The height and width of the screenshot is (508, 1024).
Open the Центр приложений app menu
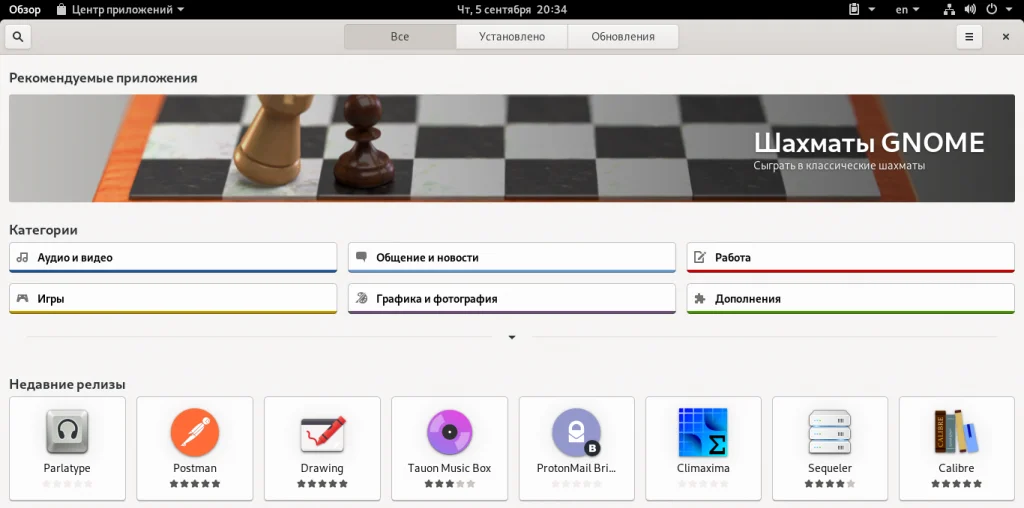(x=120, y=9)
